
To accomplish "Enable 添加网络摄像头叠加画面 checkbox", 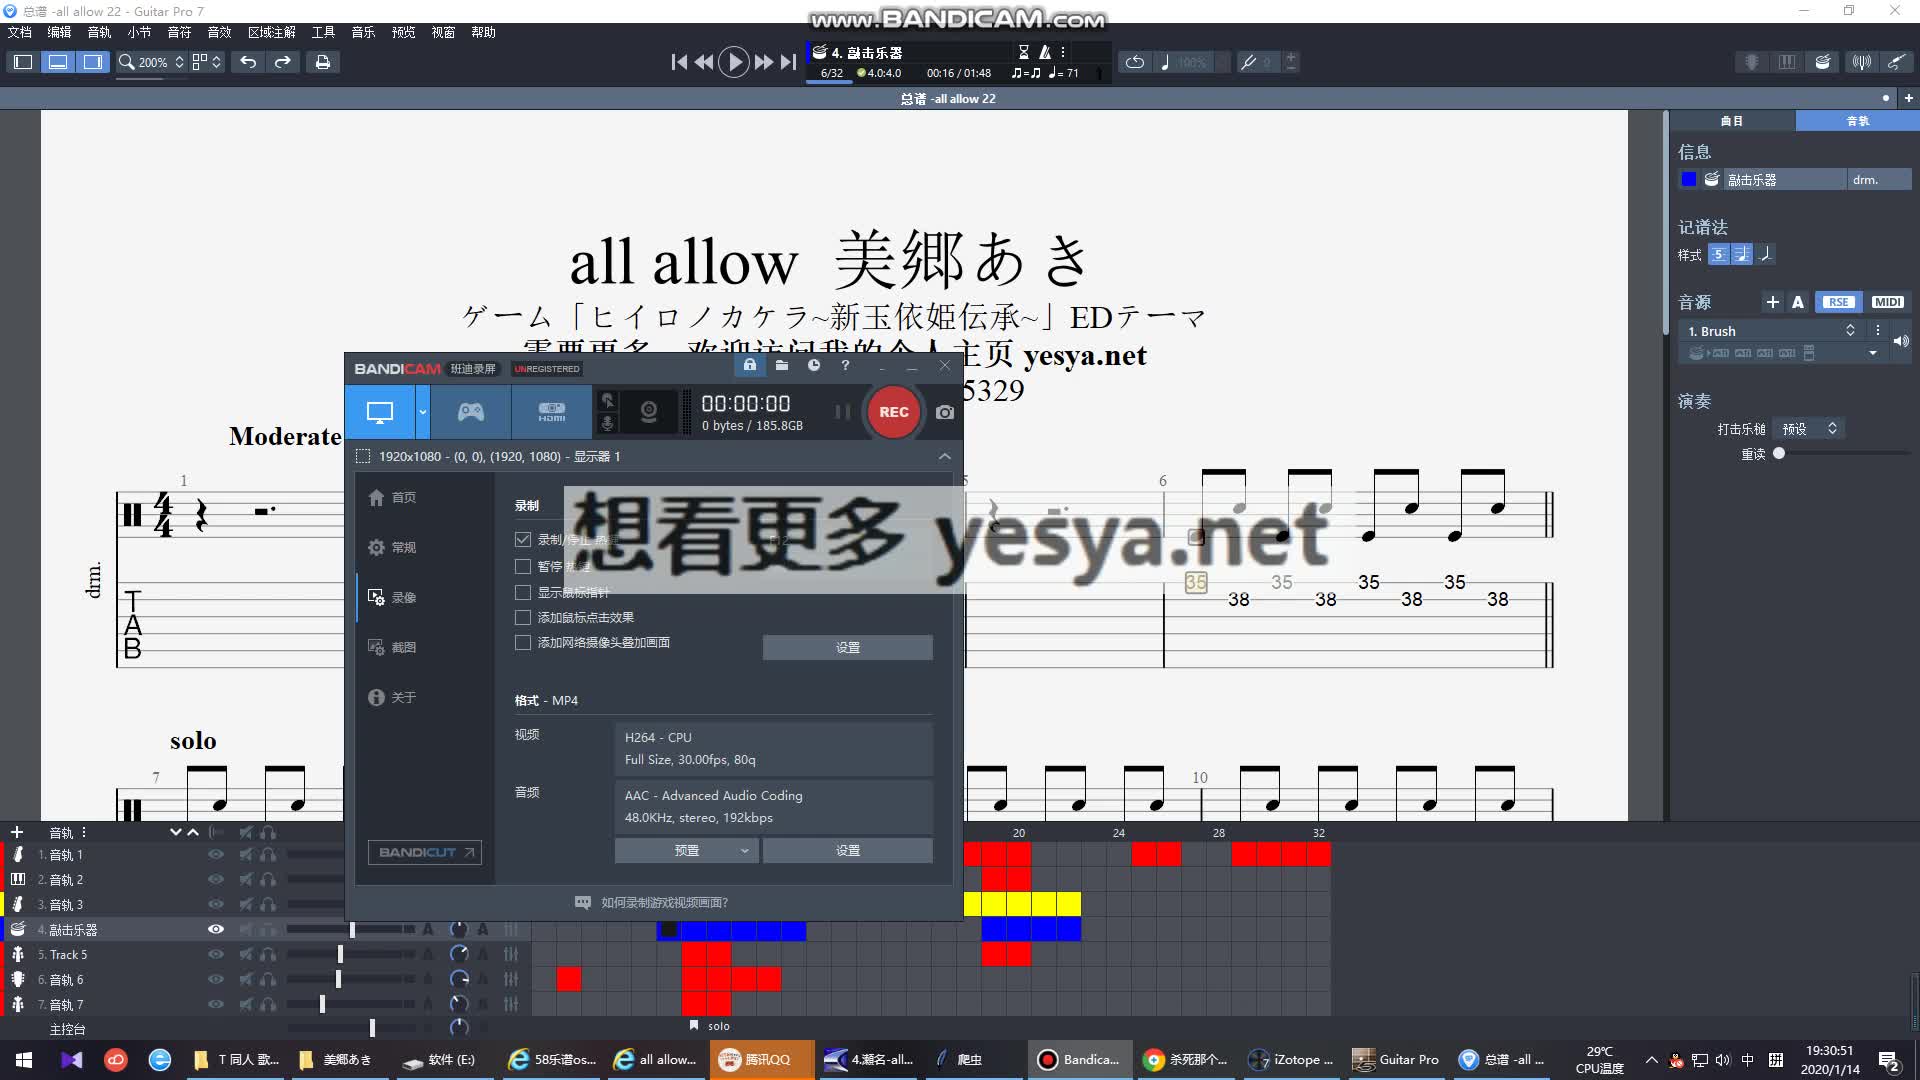I will tap(523, 642).
